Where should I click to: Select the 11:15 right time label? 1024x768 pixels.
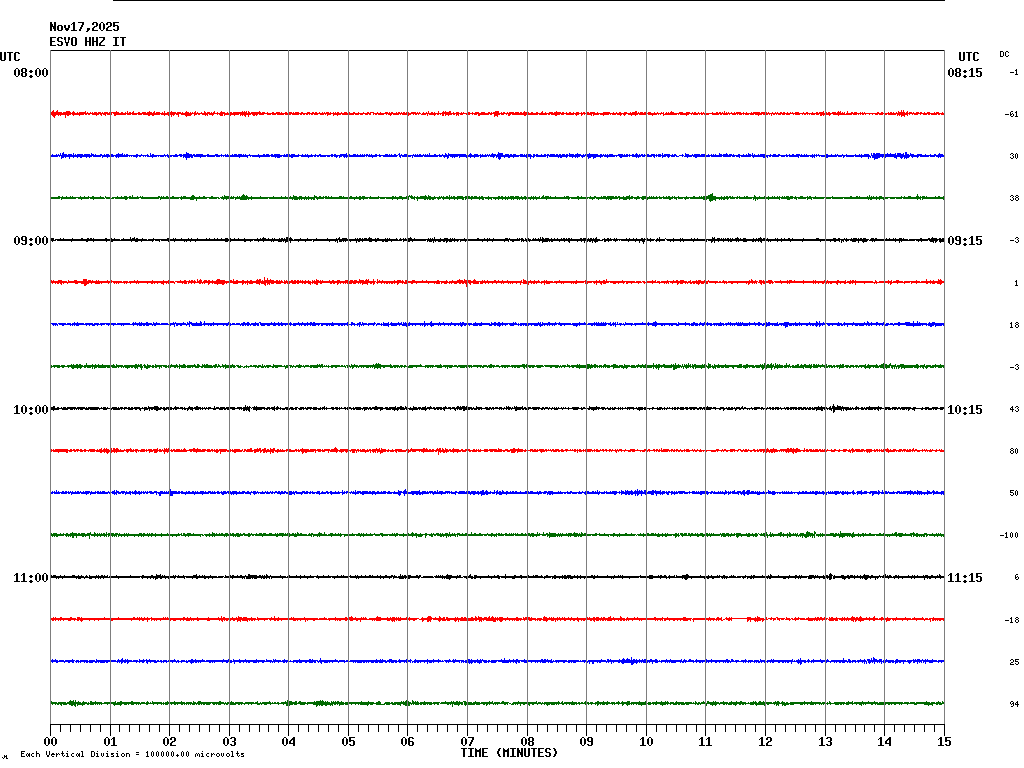tap(965, 578)
